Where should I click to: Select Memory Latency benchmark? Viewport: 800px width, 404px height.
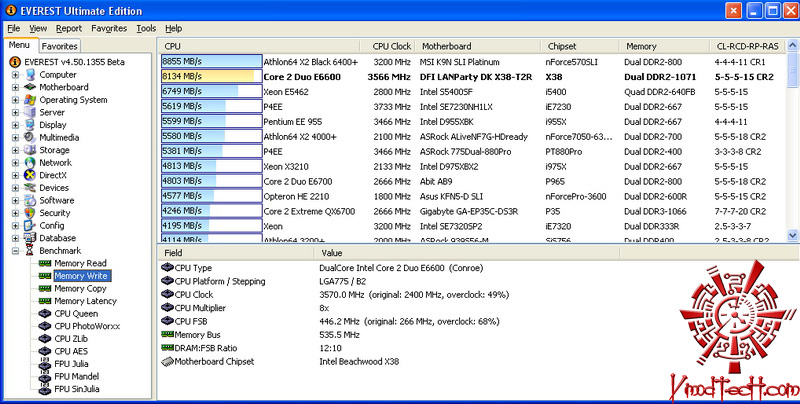coord(85,301)
